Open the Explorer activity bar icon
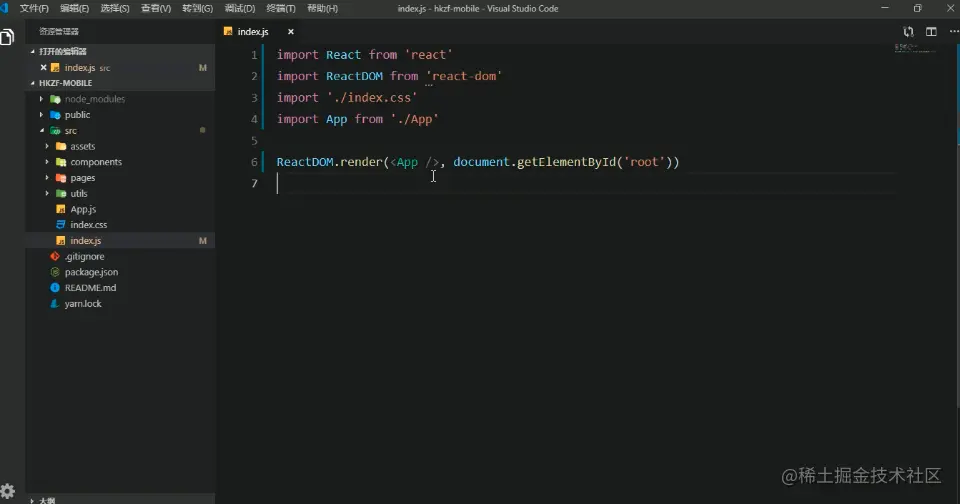This screenshot has height=504, width=960. (7, 37)
